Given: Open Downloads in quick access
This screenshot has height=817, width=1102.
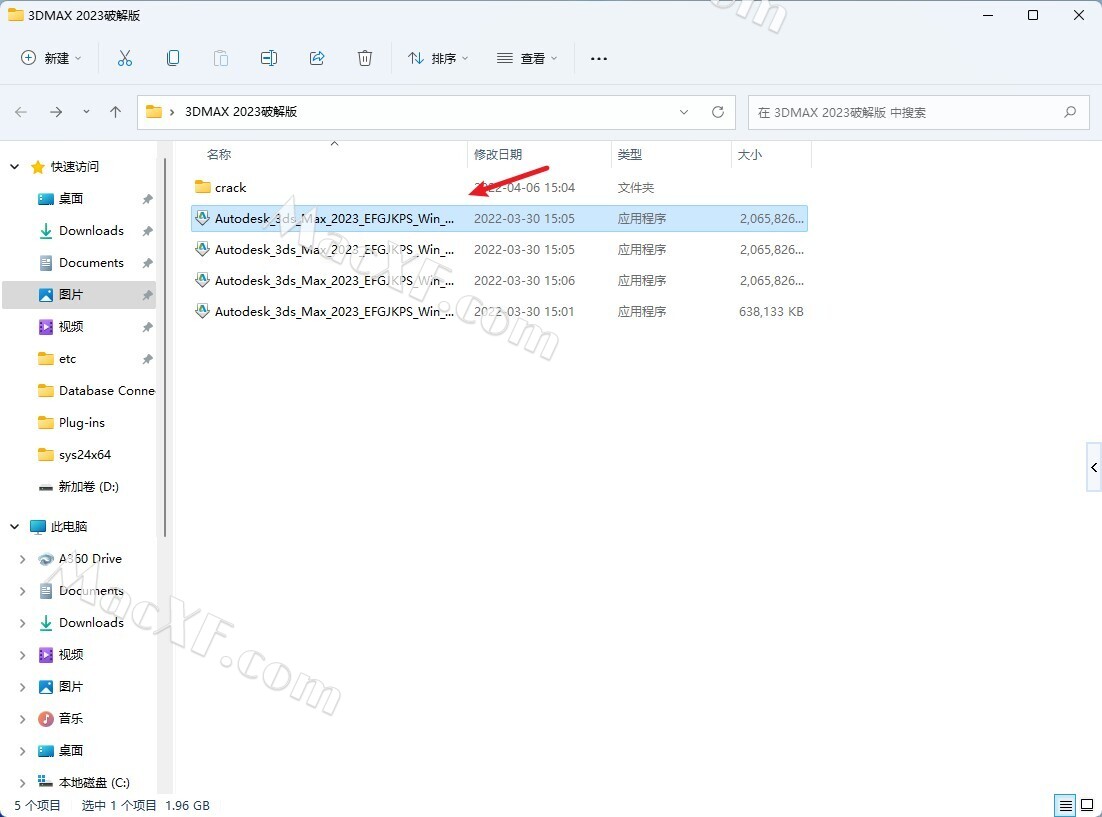Looking at the screenshot, I should coord(91,231).
